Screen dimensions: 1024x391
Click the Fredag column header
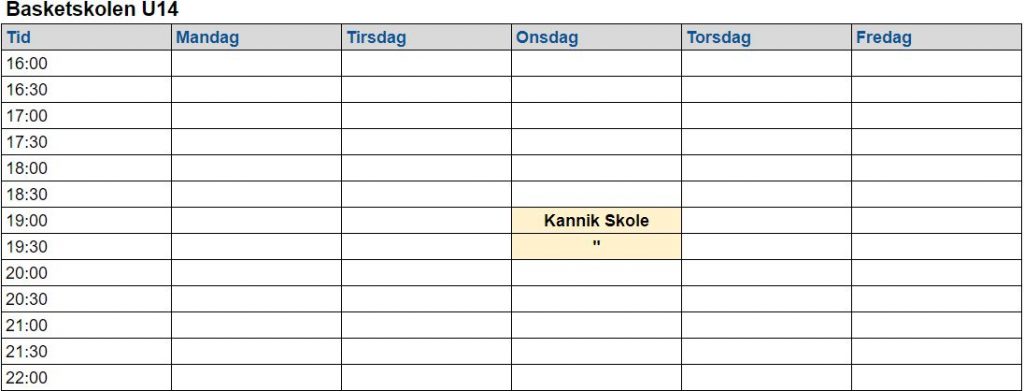click(937, 37)
